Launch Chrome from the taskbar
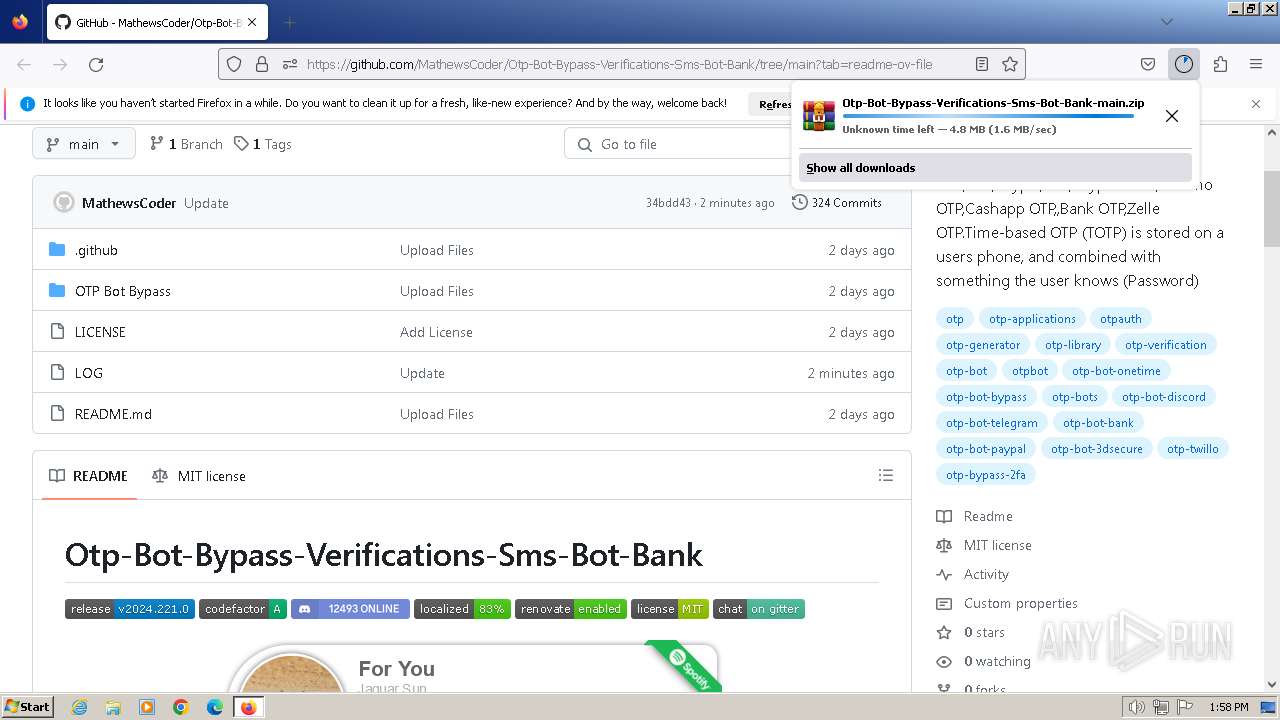This screenshot has height=720, width=1280. (x=181, y=707)
